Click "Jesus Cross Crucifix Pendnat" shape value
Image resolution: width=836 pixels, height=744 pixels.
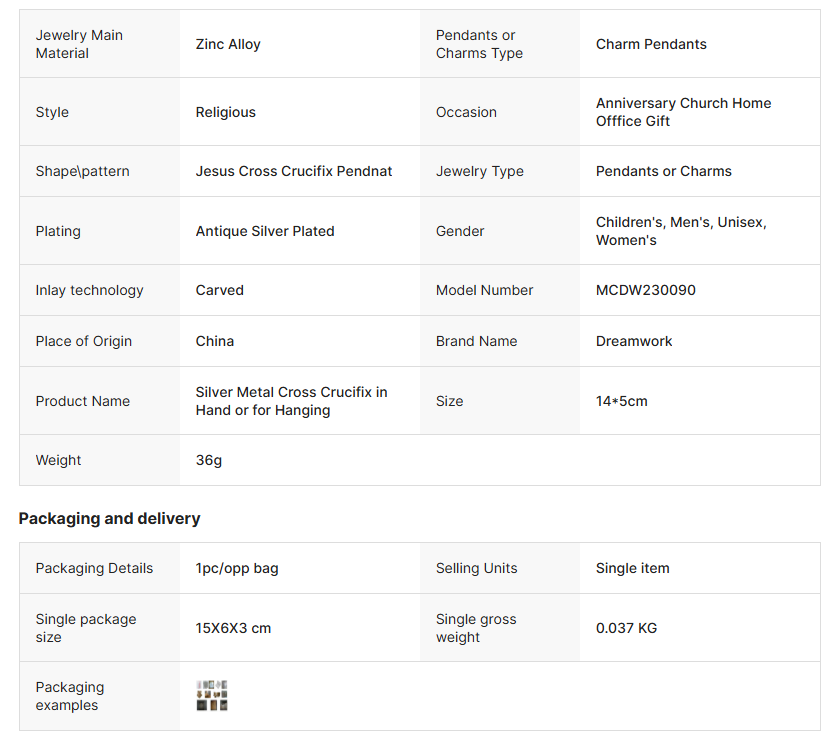pyautogui.click(x=294, y=171)
